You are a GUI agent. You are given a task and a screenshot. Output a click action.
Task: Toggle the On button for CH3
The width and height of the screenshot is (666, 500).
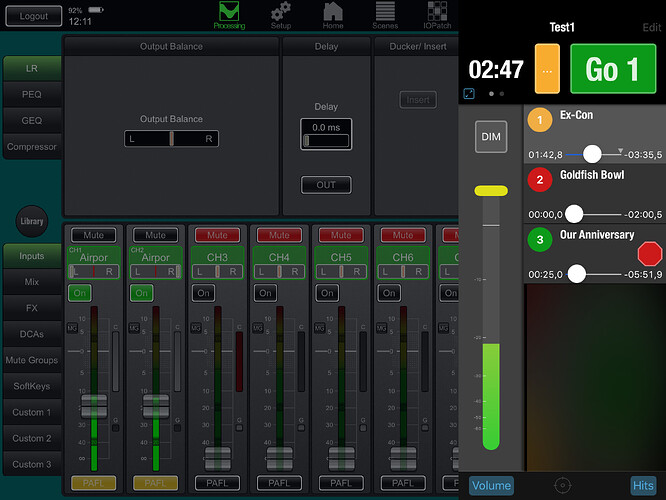pos(203,293)
